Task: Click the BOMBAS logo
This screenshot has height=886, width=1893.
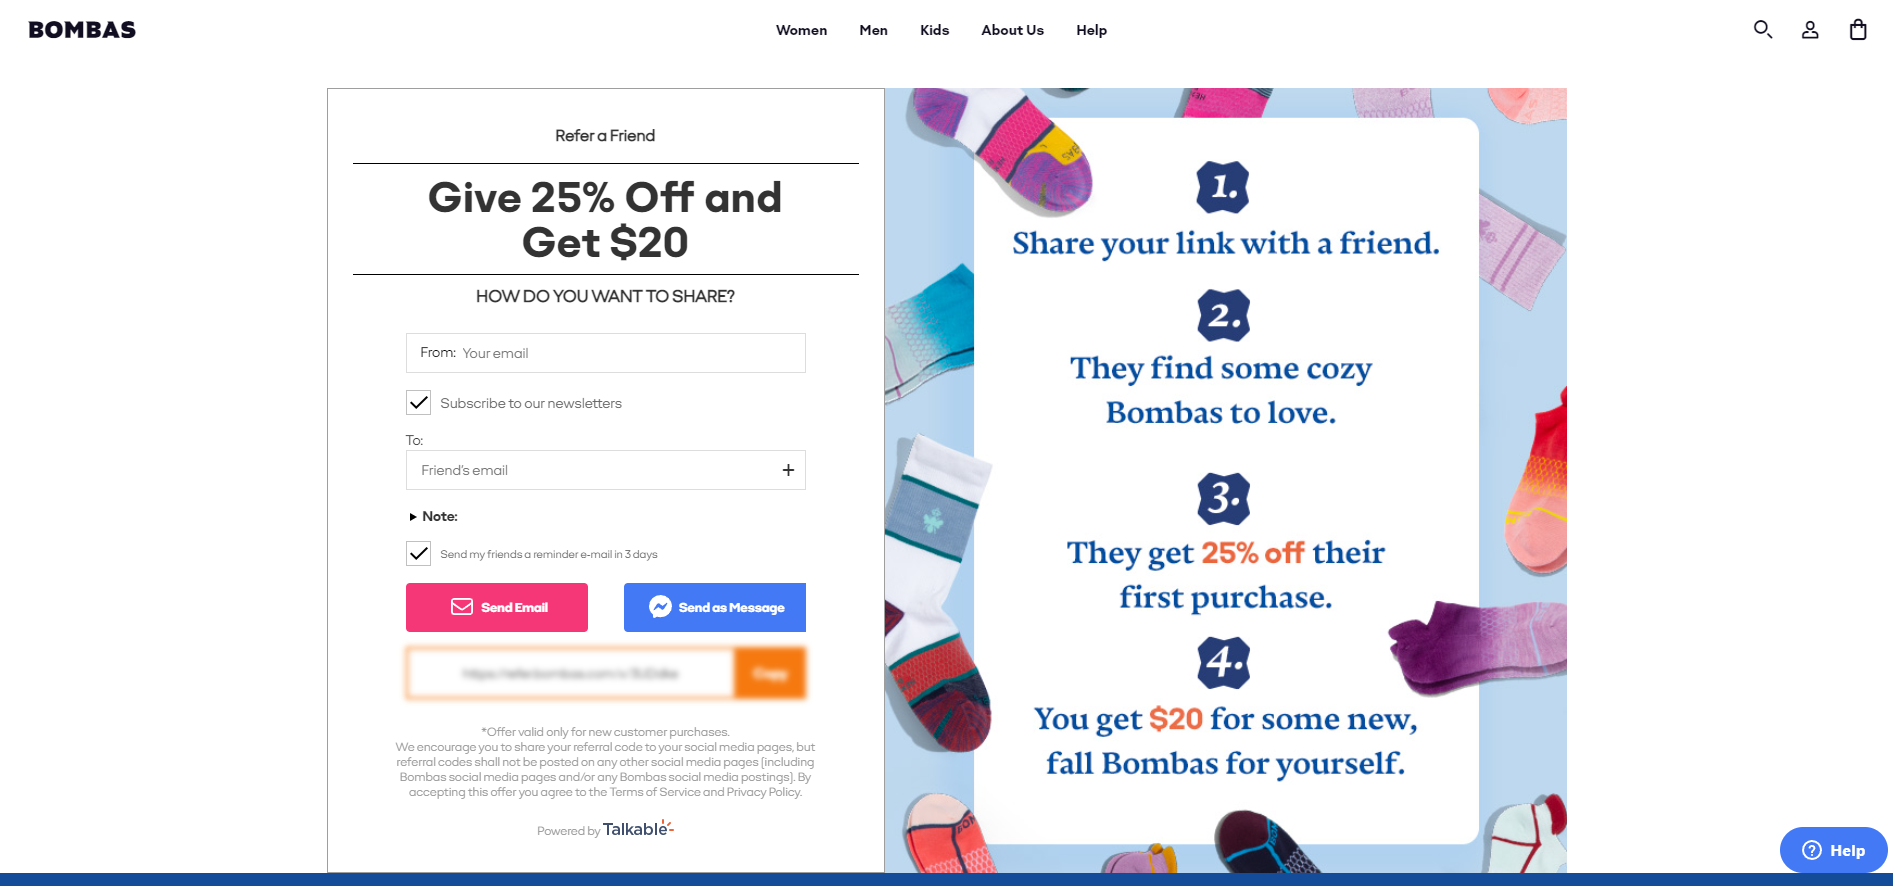Action: point(80,29)
